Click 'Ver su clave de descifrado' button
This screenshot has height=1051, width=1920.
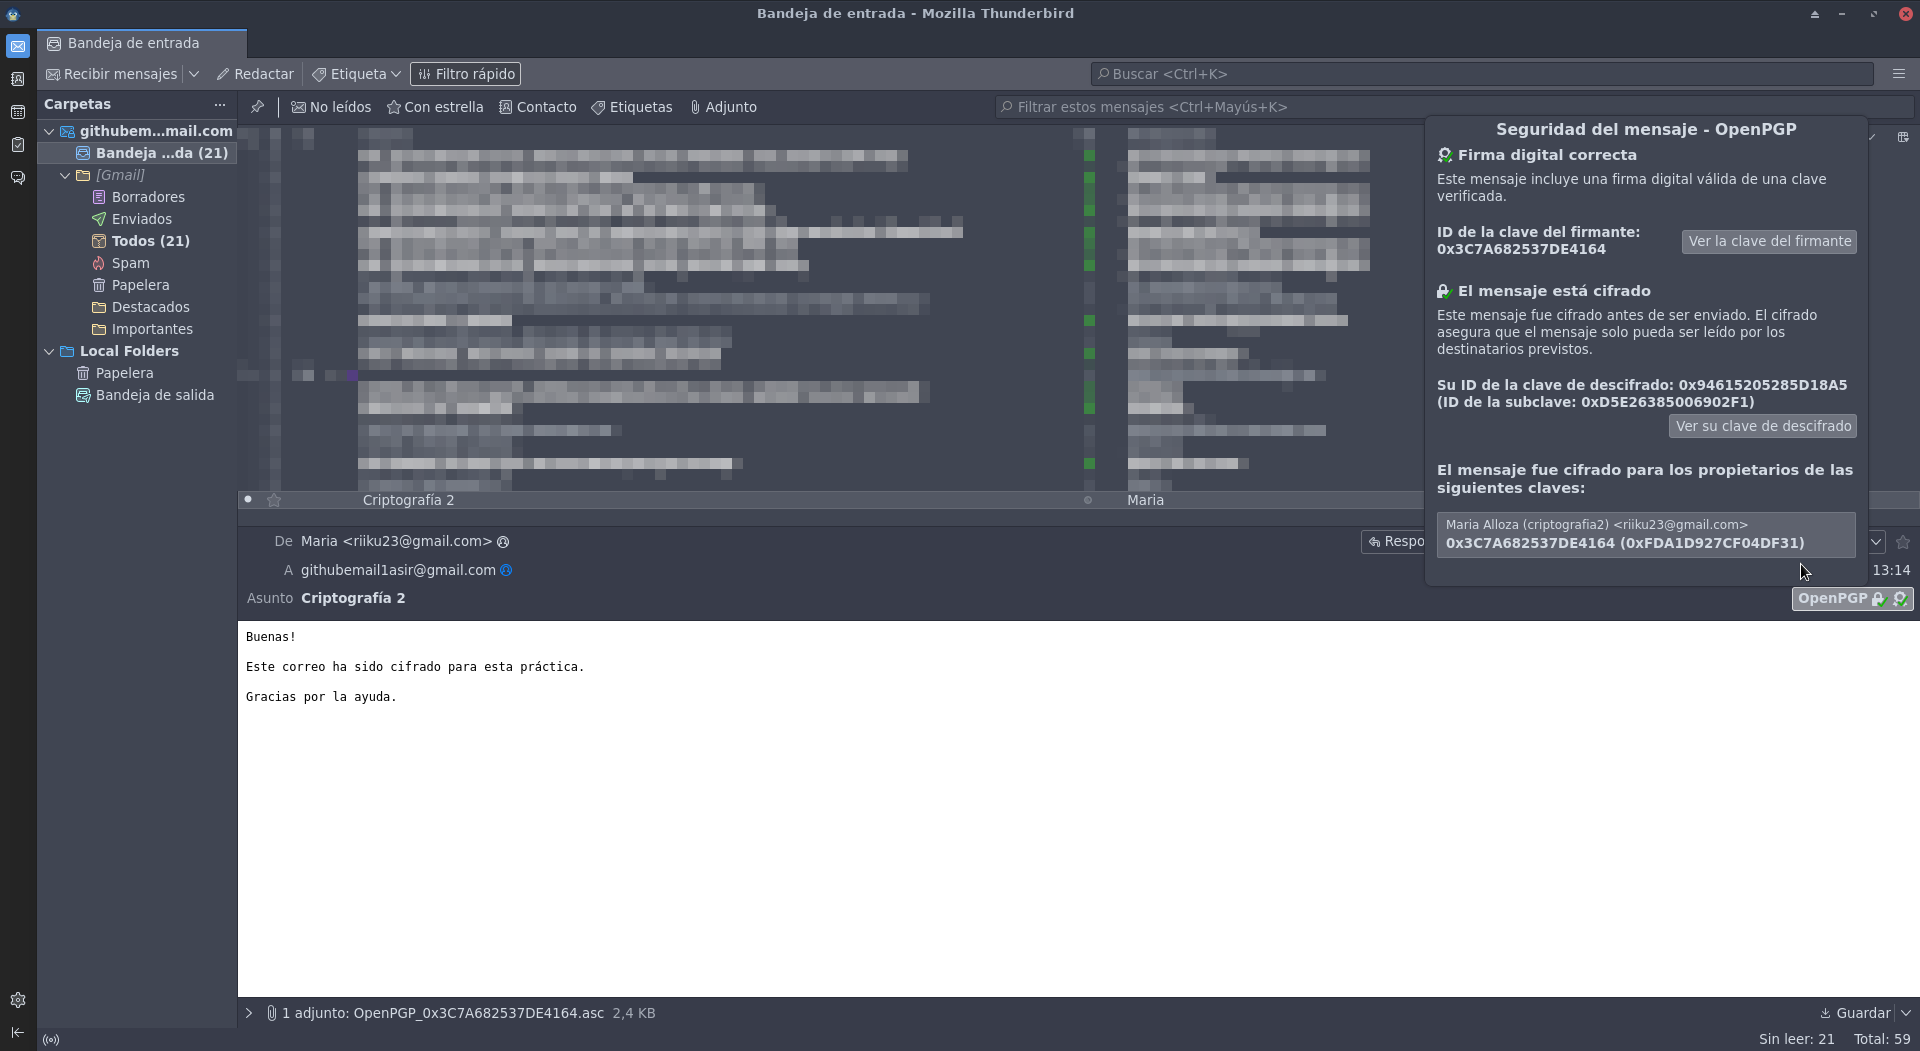(1762, 426)
